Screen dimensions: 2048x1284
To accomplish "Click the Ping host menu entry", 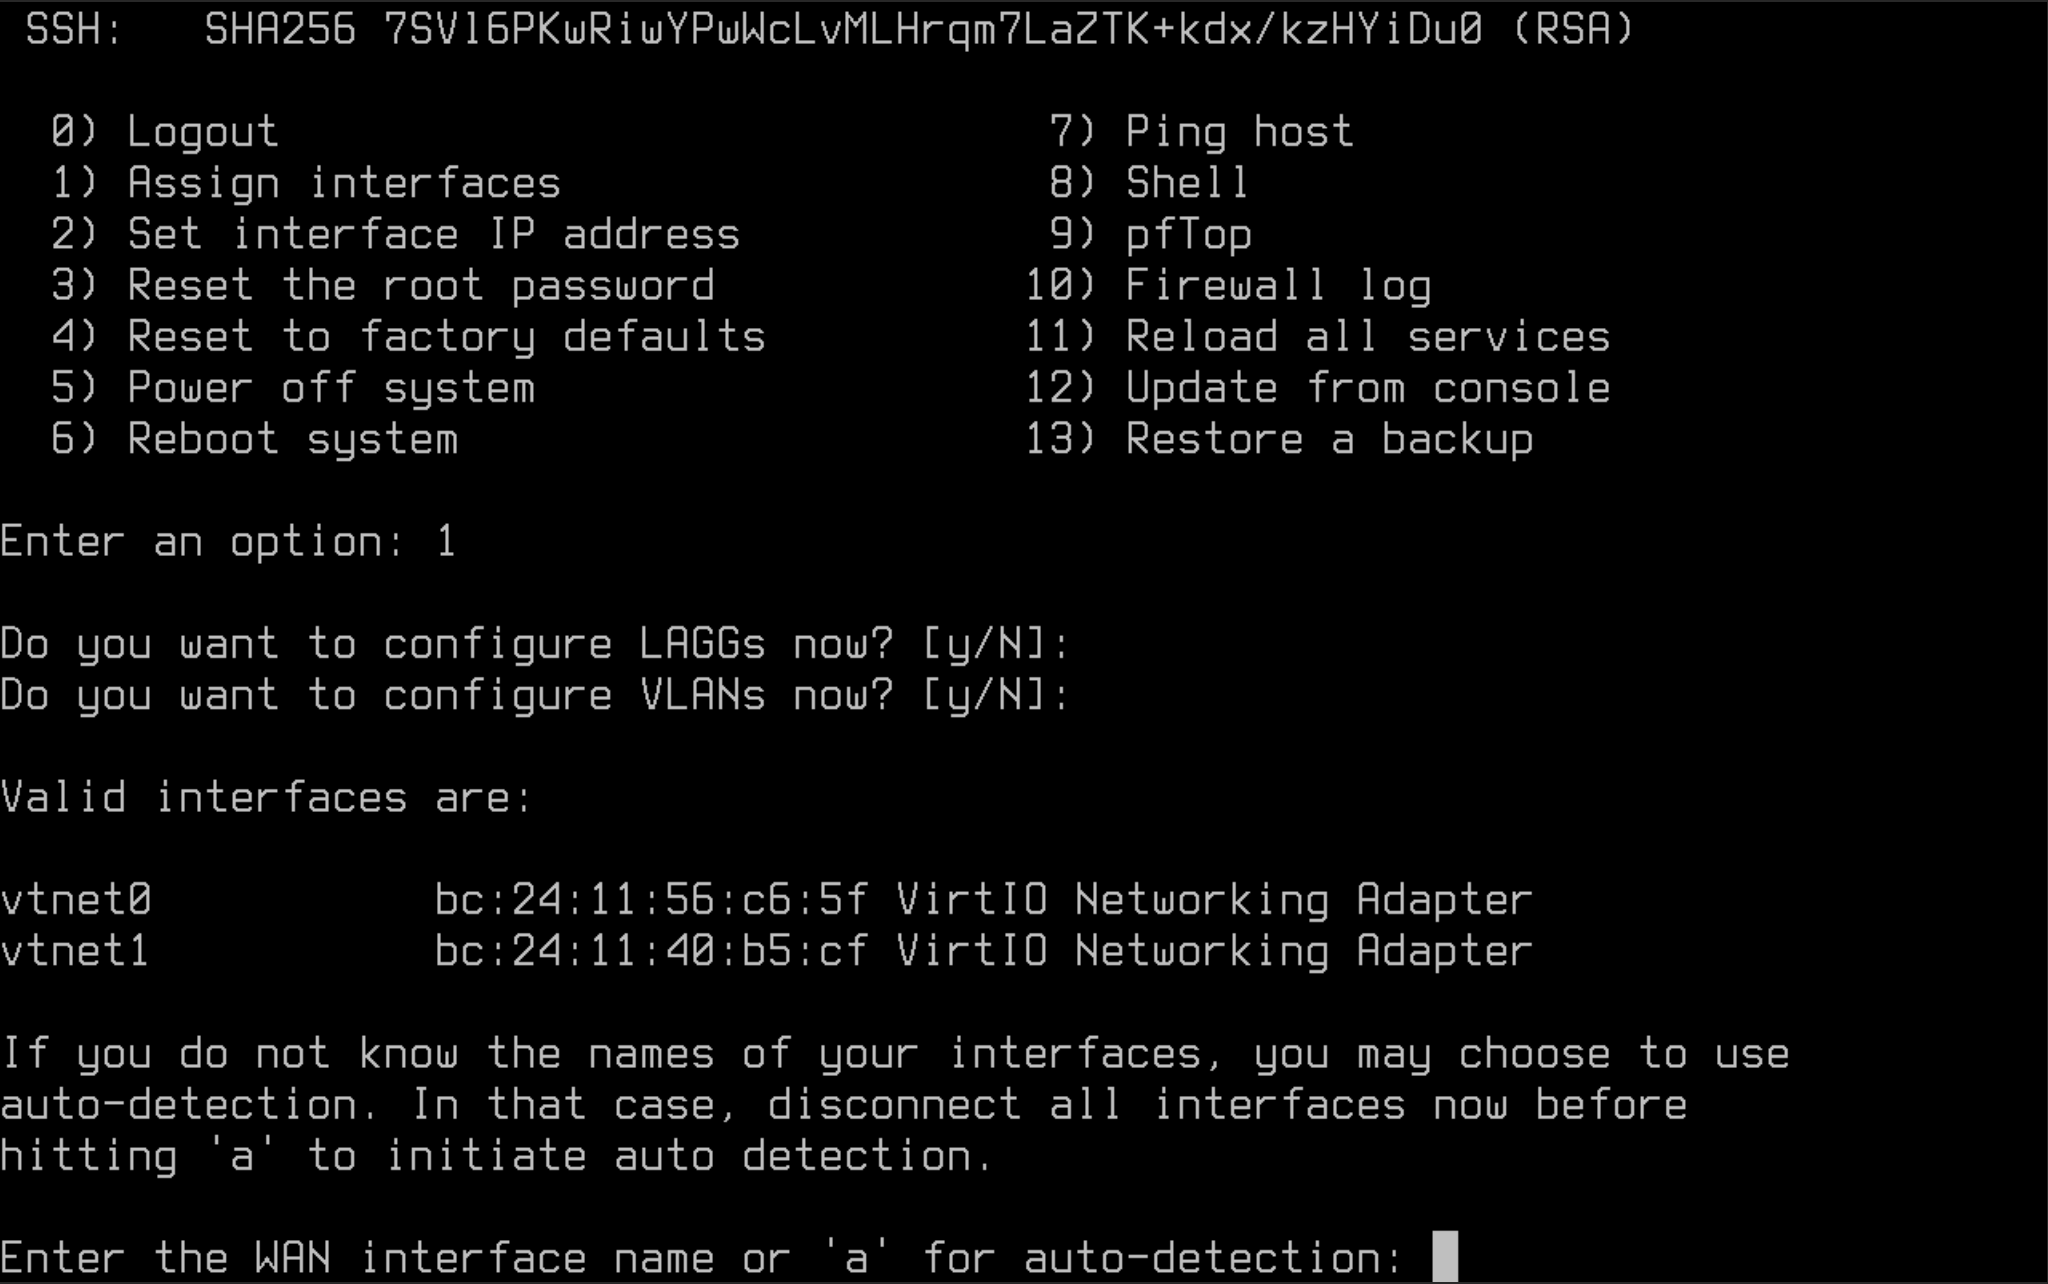I will tap(1238, 132).
